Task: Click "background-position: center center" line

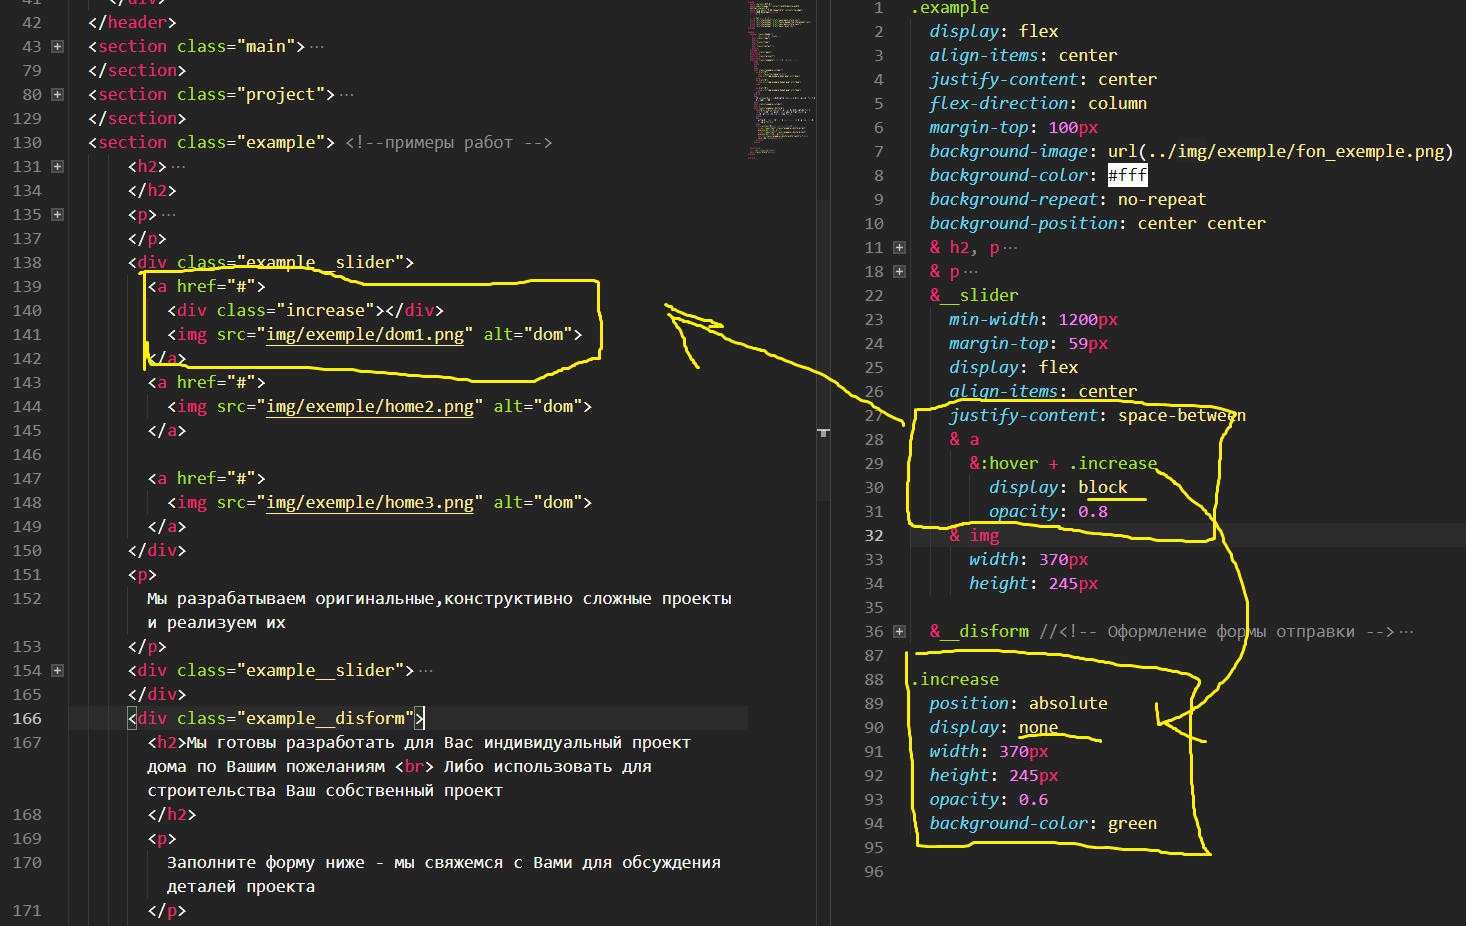Action: pos(1098,224)
